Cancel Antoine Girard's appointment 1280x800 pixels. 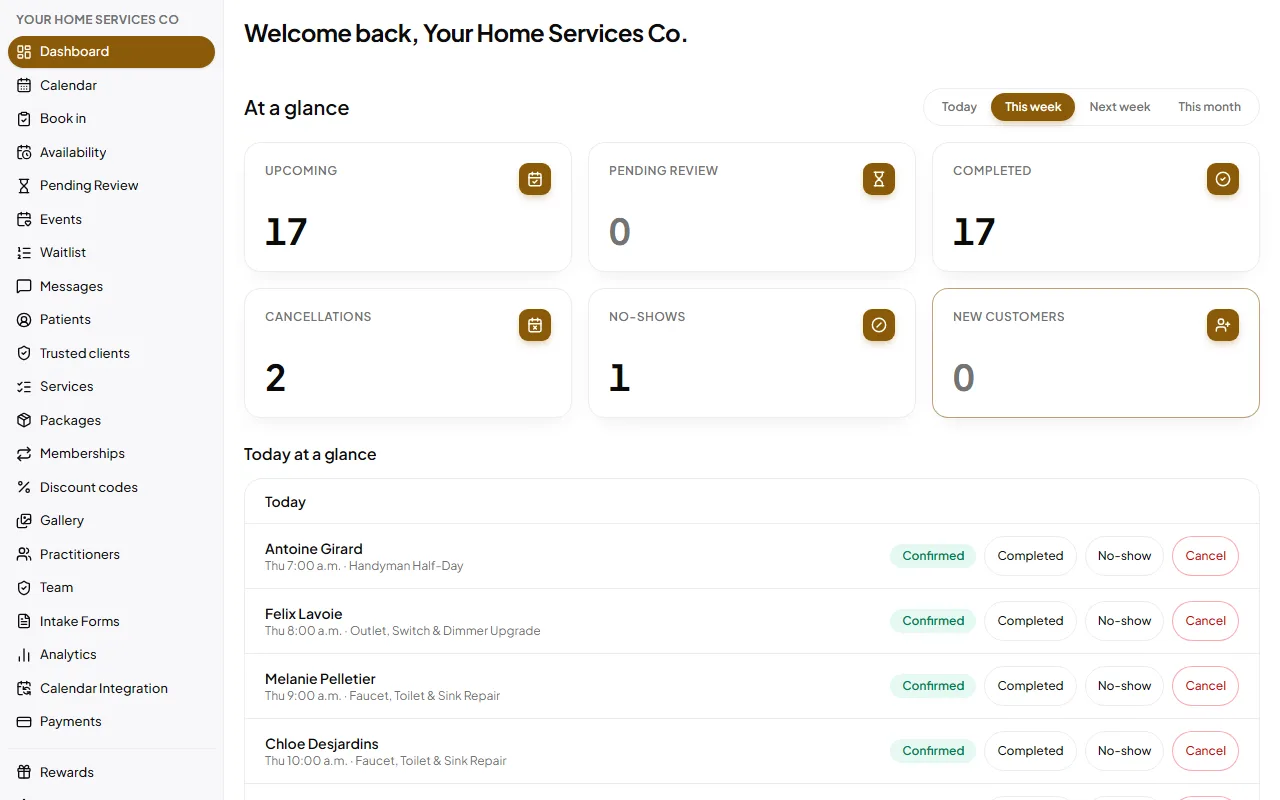[1205, 556]
